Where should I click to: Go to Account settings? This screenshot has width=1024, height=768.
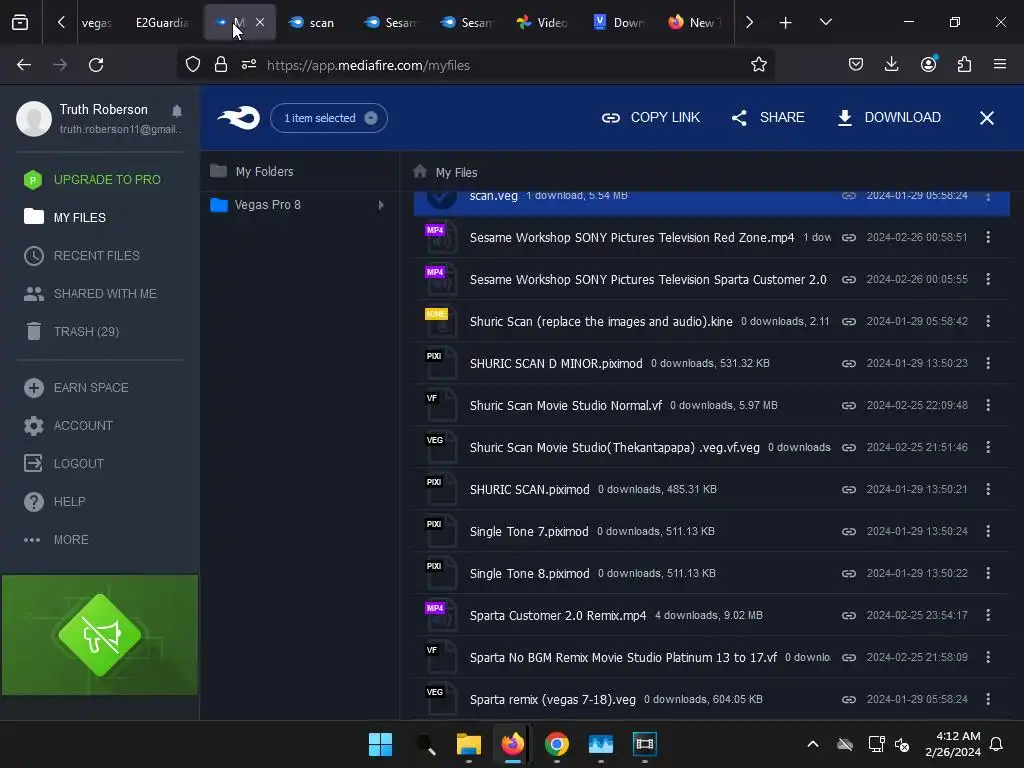coord(68,426)
